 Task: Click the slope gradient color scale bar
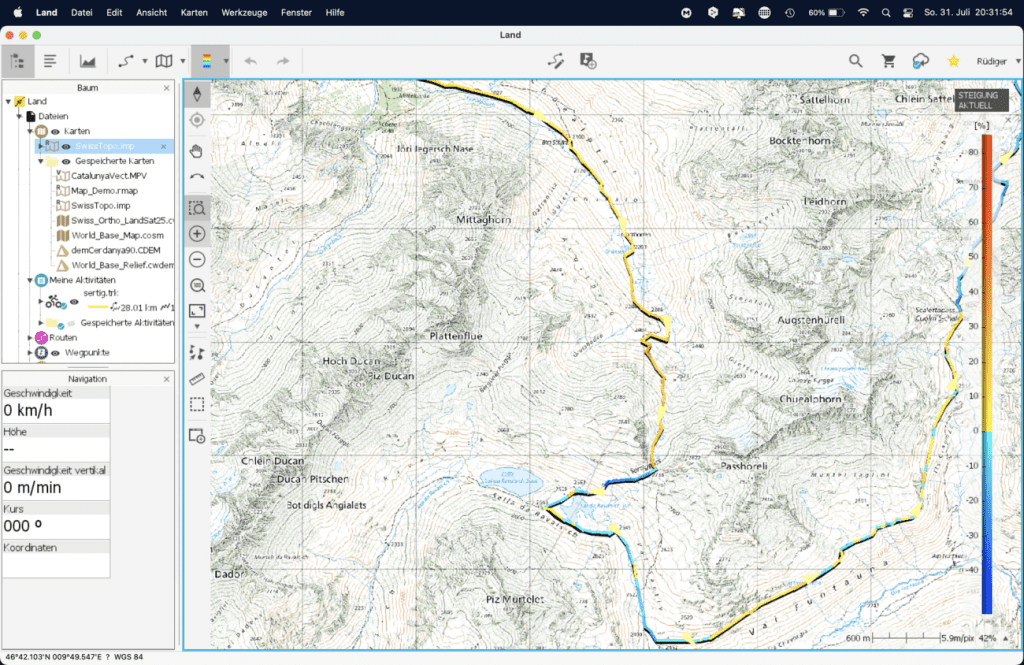click(x=986, y=372)
